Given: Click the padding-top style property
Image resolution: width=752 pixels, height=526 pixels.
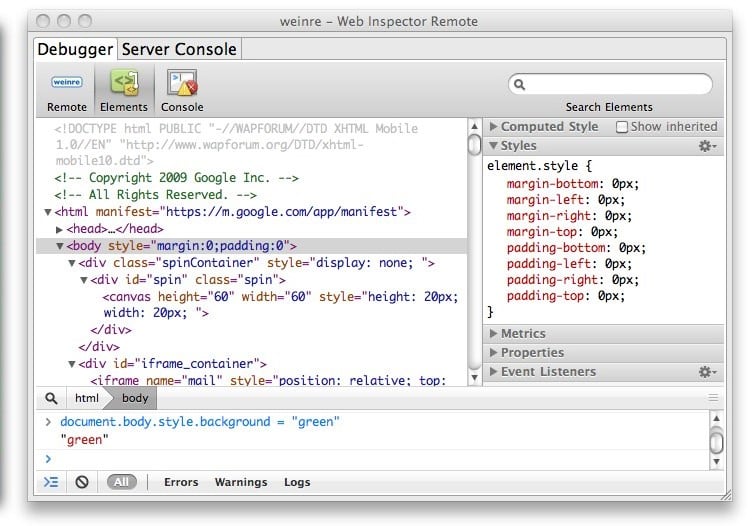Looking at the screenshot, I should [x=566, y=296].
